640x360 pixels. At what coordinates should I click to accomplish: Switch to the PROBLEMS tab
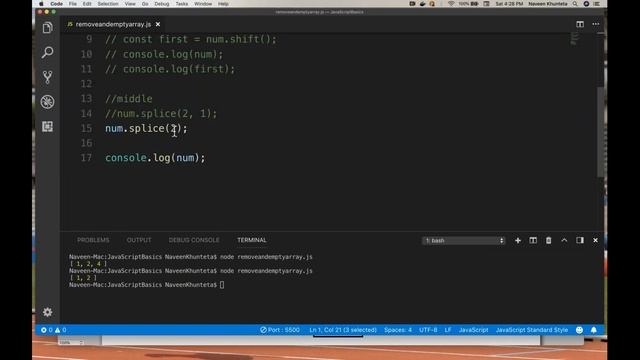click(x=93, y=240)
